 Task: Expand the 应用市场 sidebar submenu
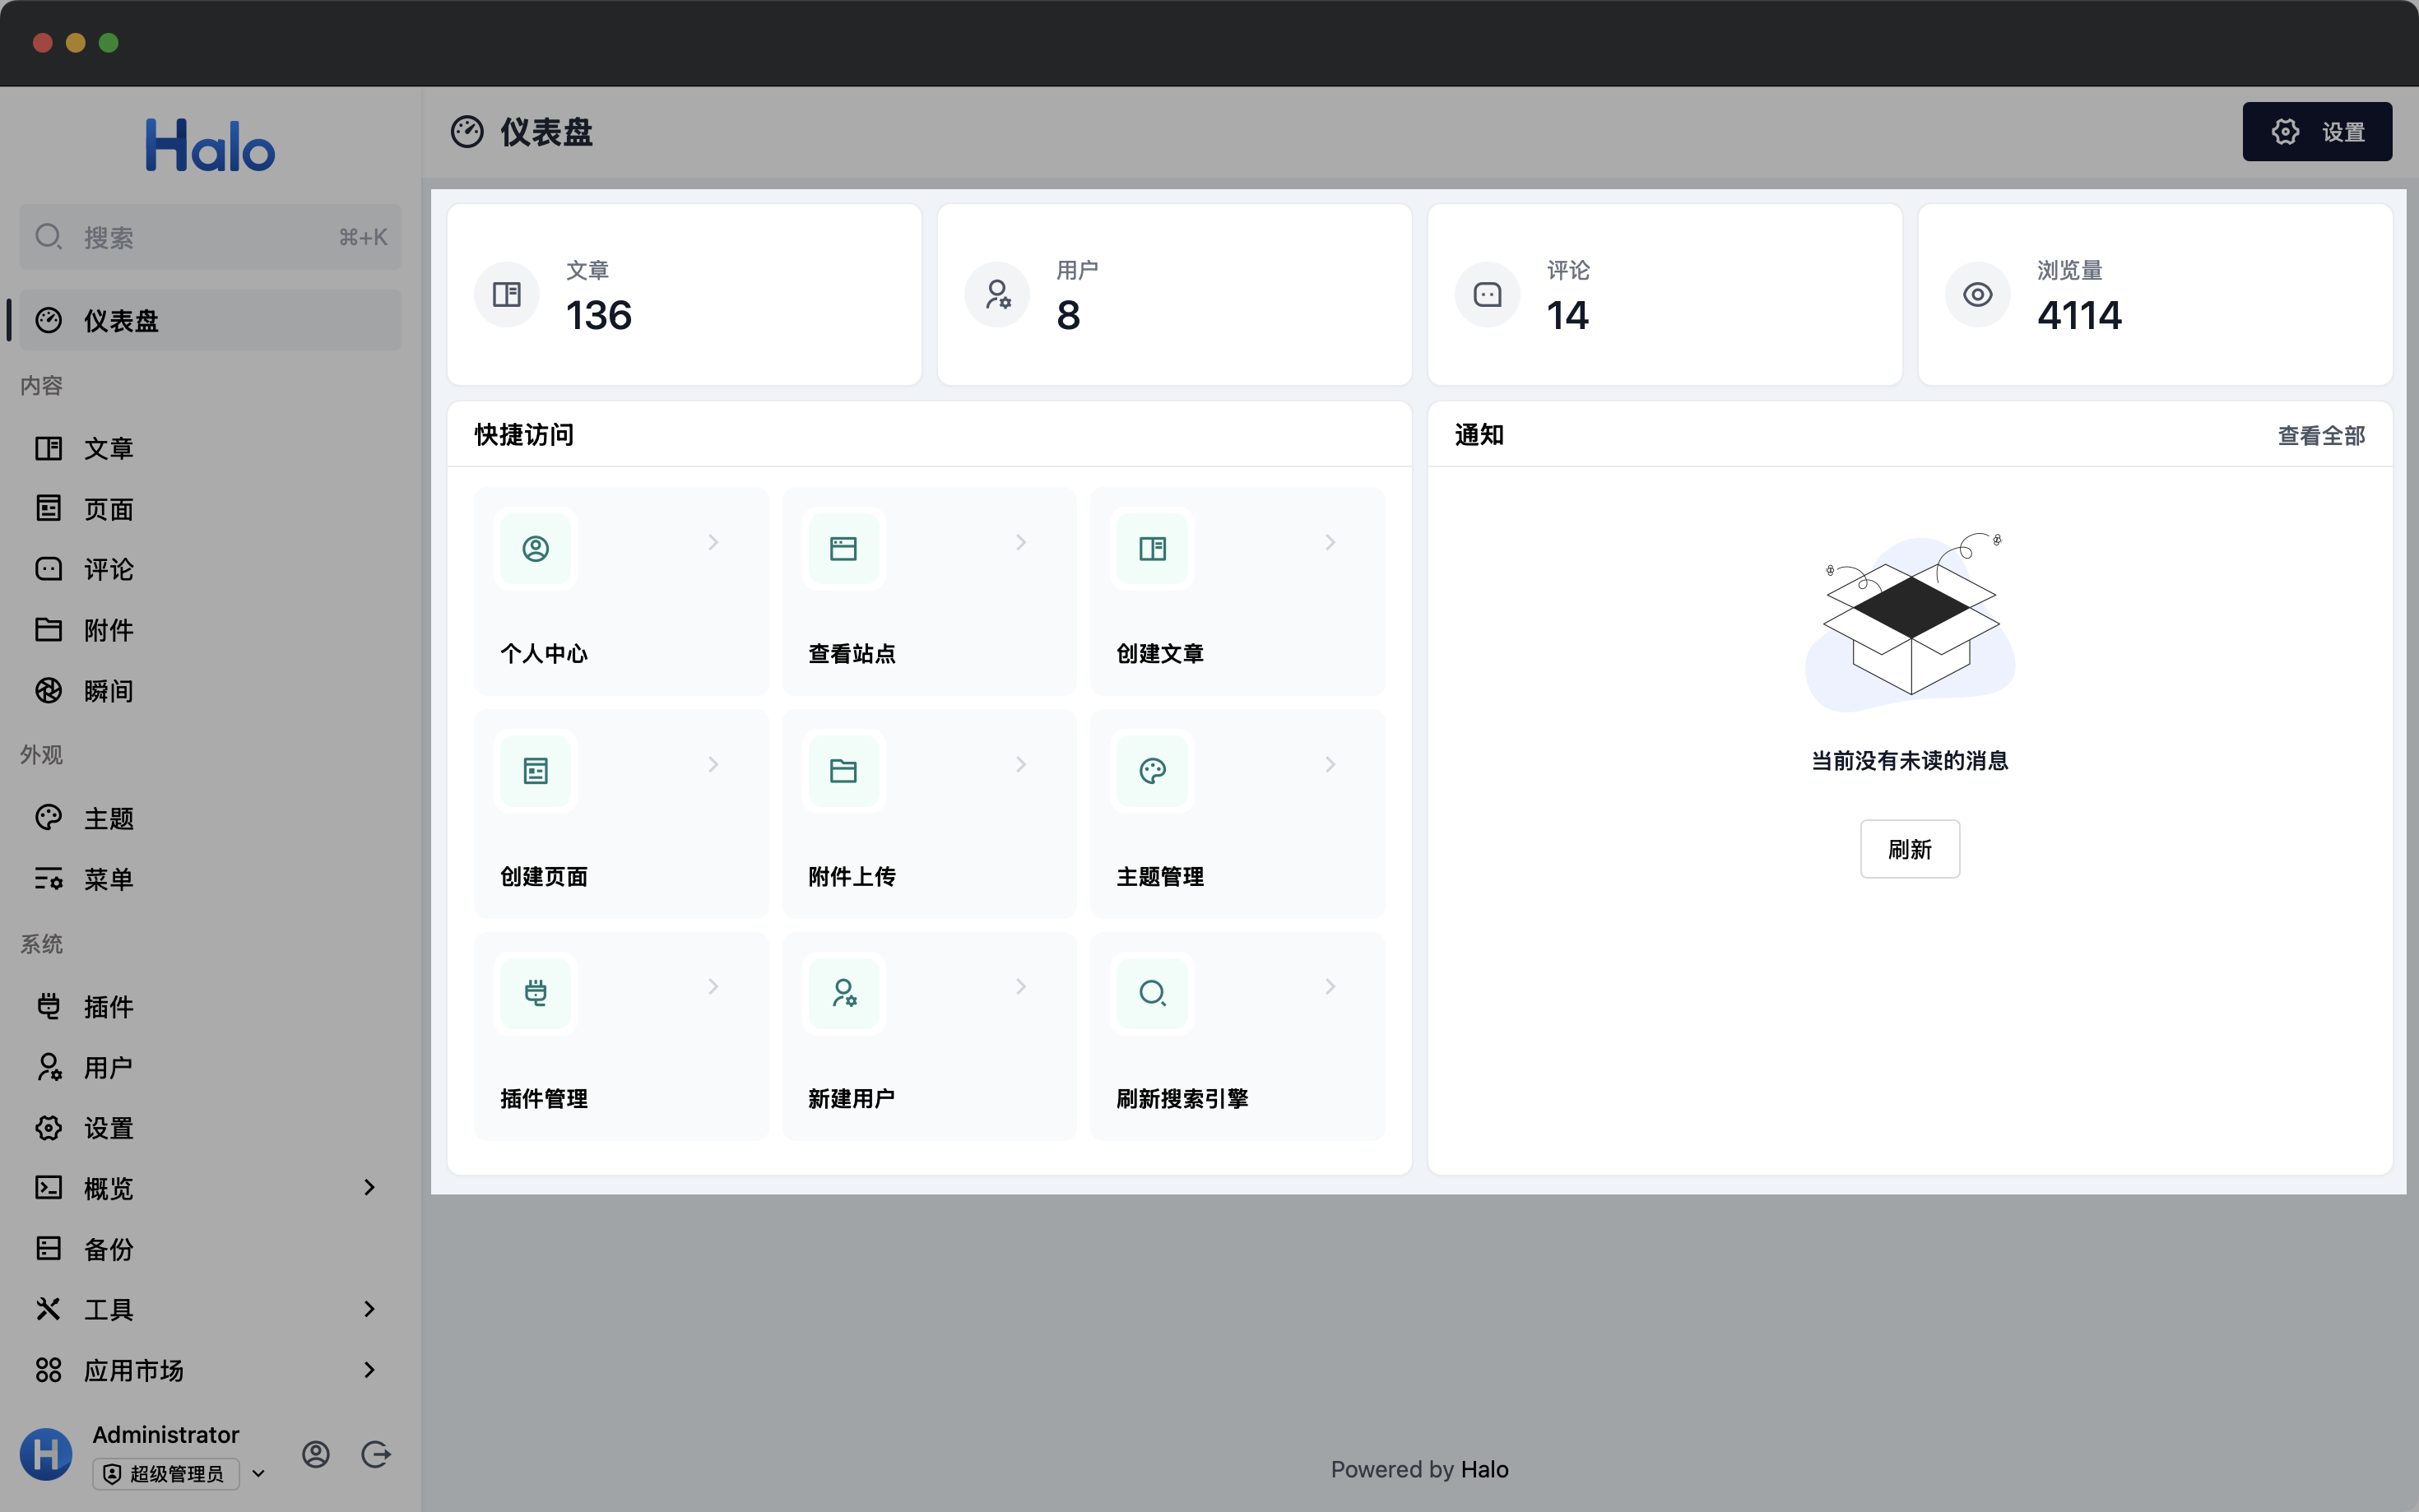tap(369, 1370)
